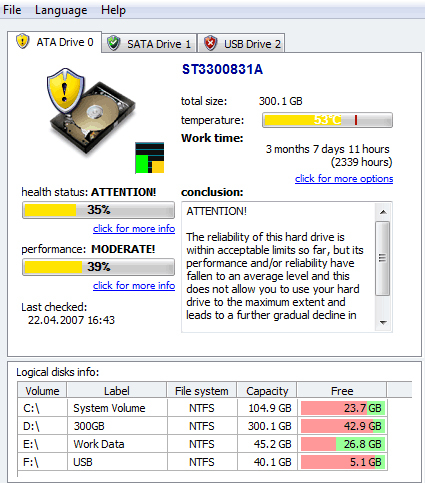This screenshot has width=425, height=483.
Task: Switch to the SATA Drive 1 tab
Action: click(x=149, y=44)
